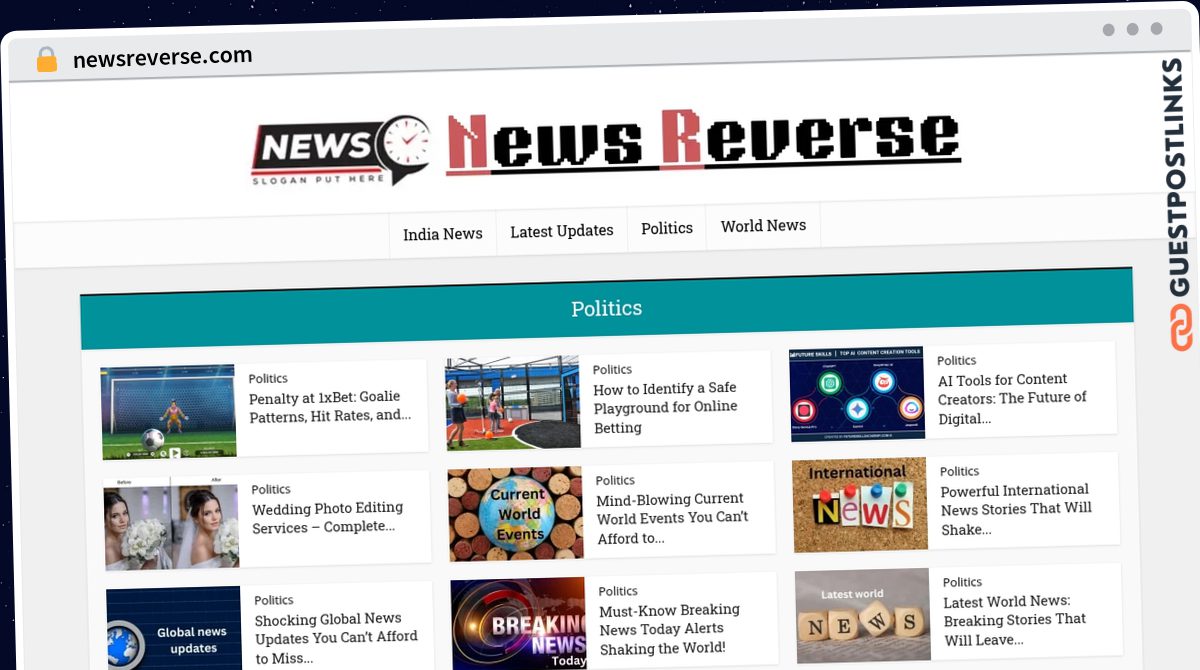Open the Latest Updates menu item
The image size is (1200, 670).
pyautogui.click(x=561, y=231)
